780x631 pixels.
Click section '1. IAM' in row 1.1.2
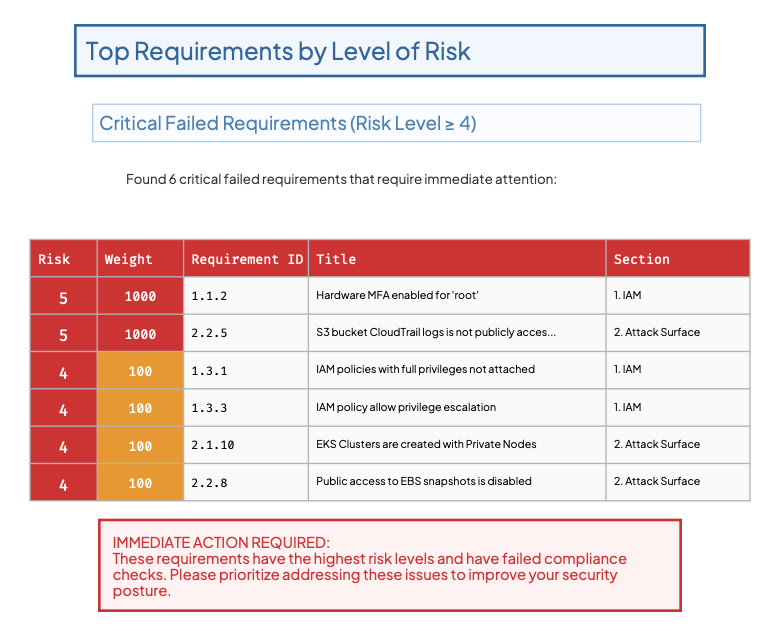pyautogui.click(x=627, y=295)
